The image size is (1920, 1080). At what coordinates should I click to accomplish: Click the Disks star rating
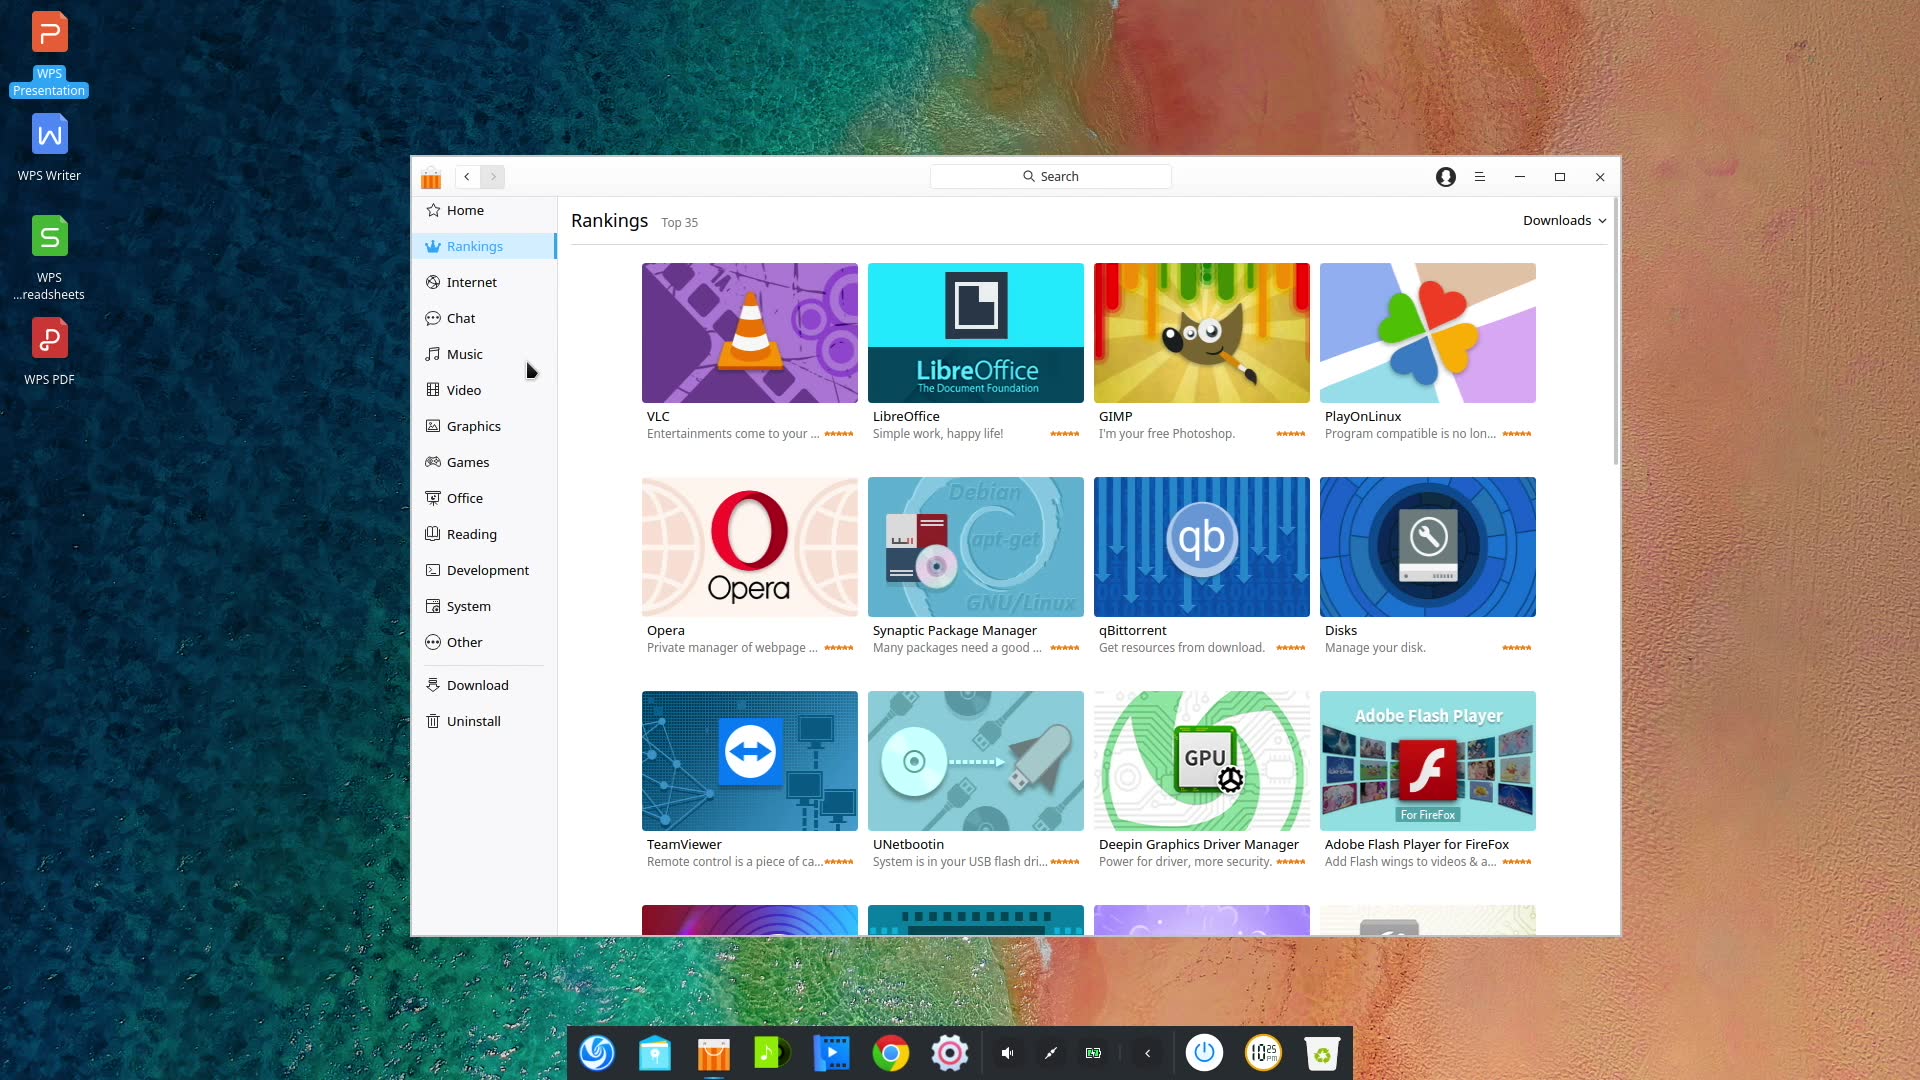click(1517, 648)
